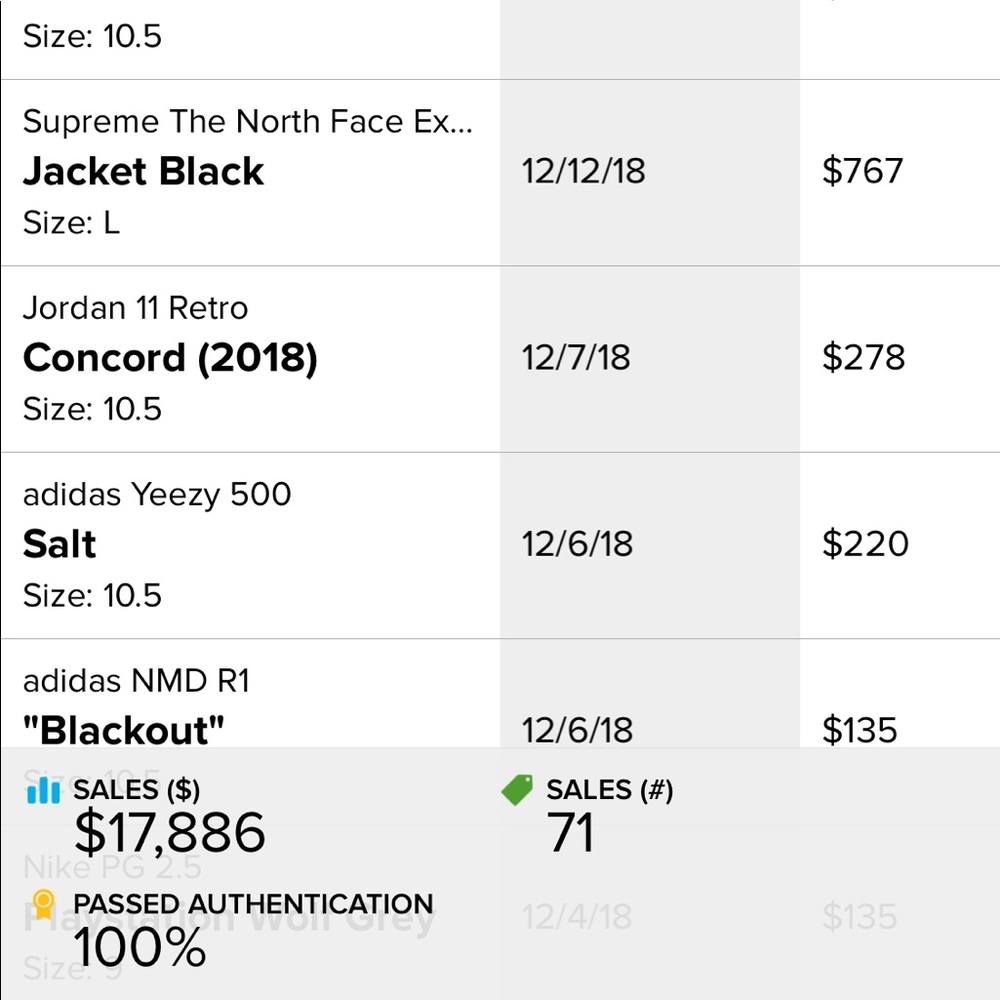1000x1000 pixels.
Task: Tap the $17,886 total sales figure
Action: click(x=170, y=833)
